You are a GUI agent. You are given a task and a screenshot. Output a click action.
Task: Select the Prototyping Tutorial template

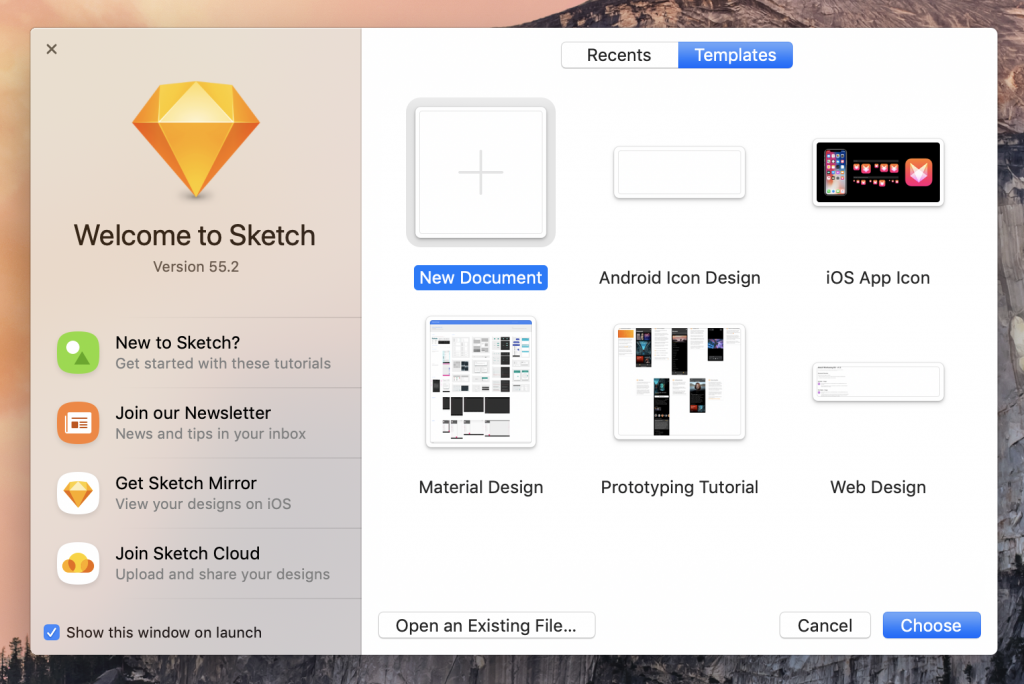pyautogui.click(x=679, y=381)
